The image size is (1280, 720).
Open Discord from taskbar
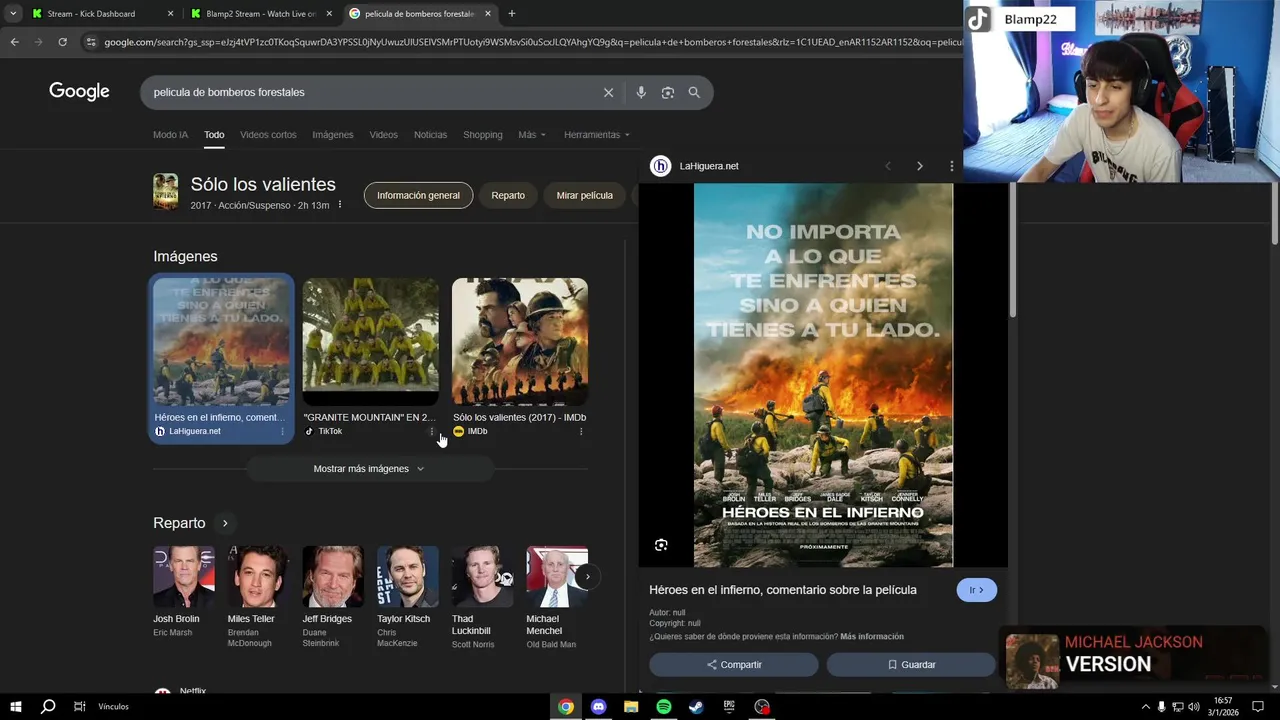598,707
